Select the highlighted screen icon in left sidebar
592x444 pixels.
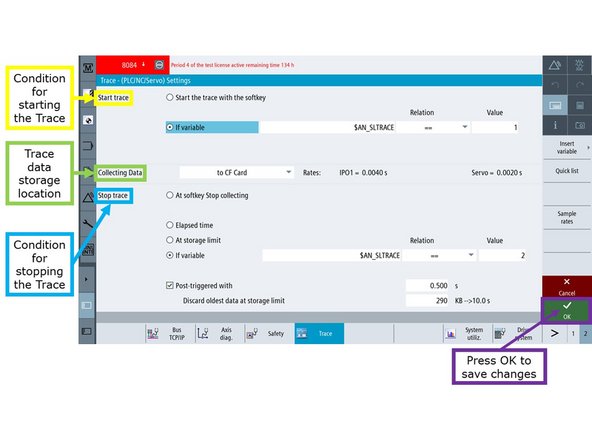coord(87,305)
